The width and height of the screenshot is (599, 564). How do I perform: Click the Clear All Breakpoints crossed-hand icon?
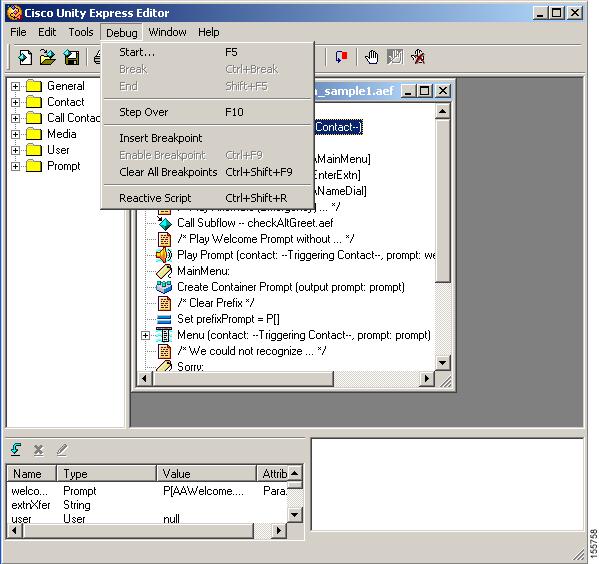click(x=418, y=57)
